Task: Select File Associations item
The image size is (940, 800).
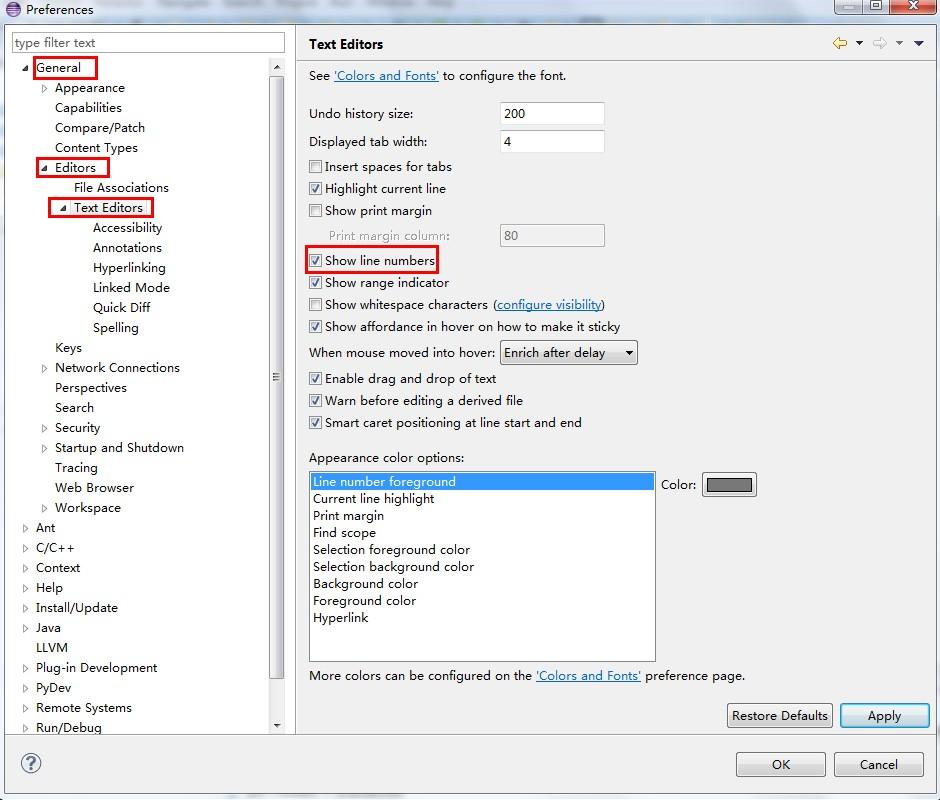Action: pyautogui.click(x=121, y=188)
